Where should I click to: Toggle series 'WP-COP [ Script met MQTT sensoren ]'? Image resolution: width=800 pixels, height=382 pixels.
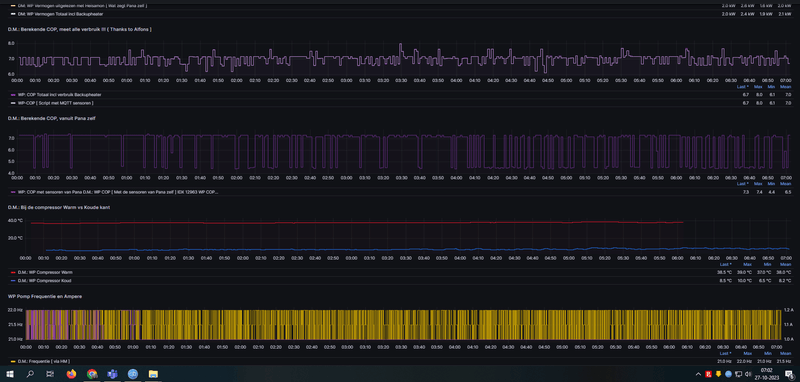pos(55,103)
